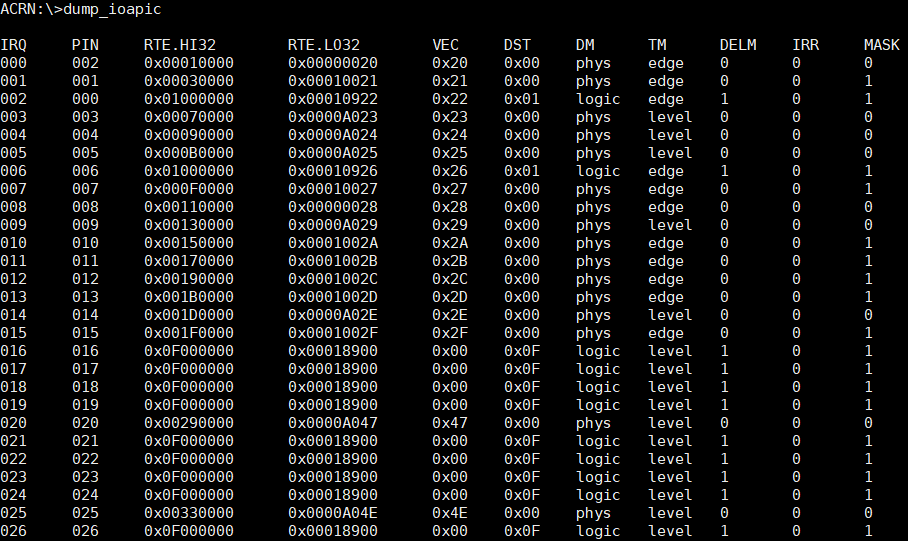Click vector value 0x4E

[450, 513]
